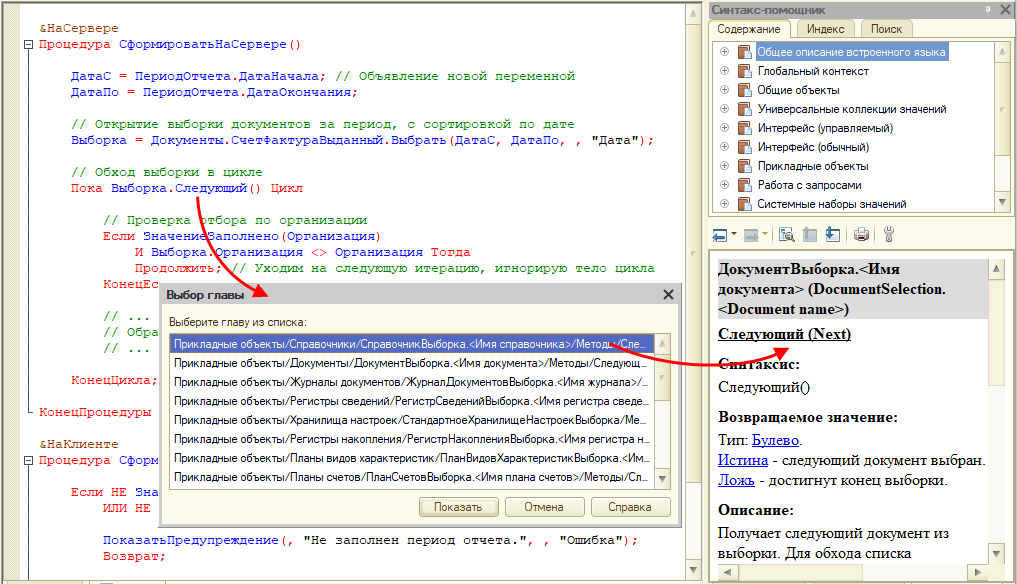Screen dimensions: 1017x584
Task: Open the Ложь link
Action: pos(736,480)
